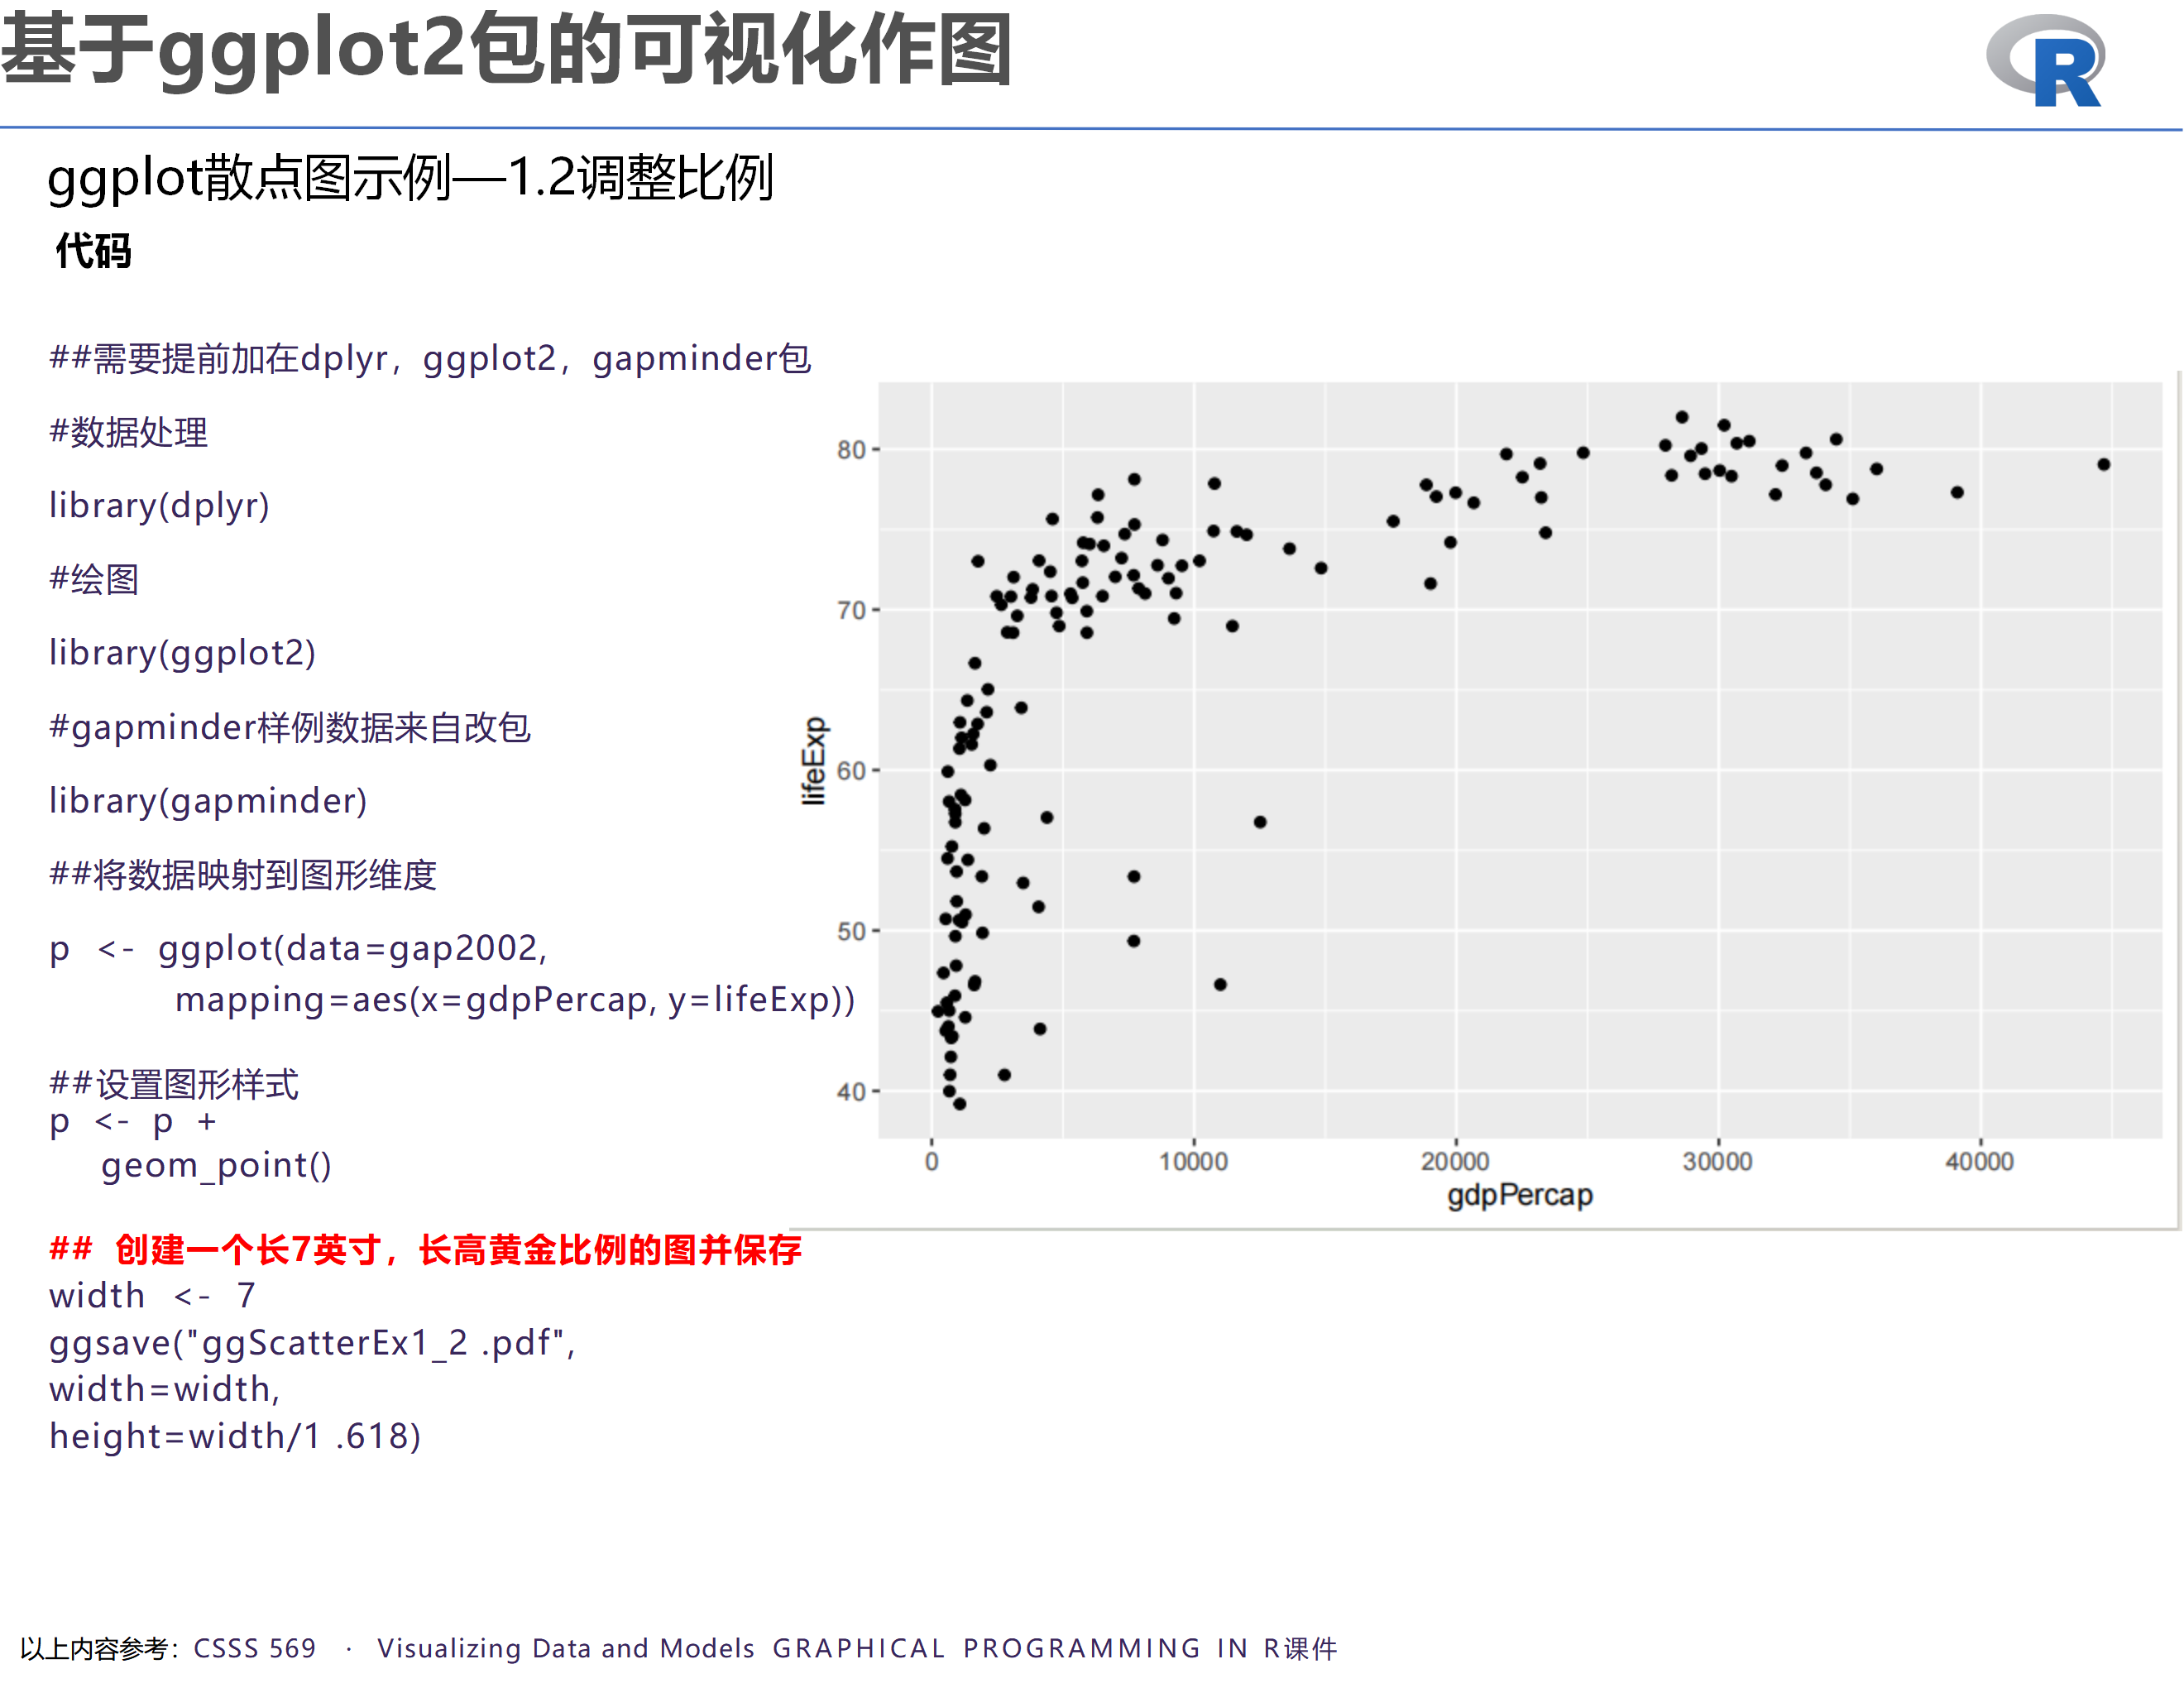Click the x-axis tick label '0'

(x=932, y=1162)
